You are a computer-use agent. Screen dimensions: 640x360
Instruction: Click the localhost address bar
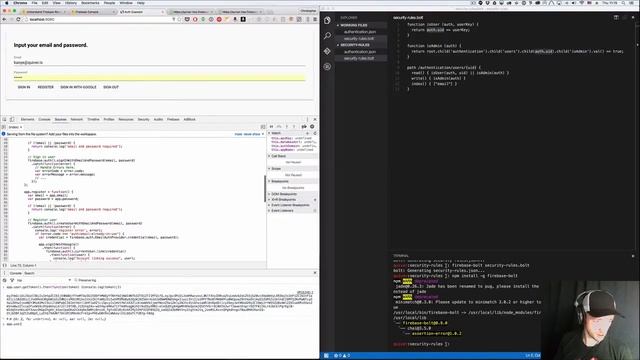(98, 19)
